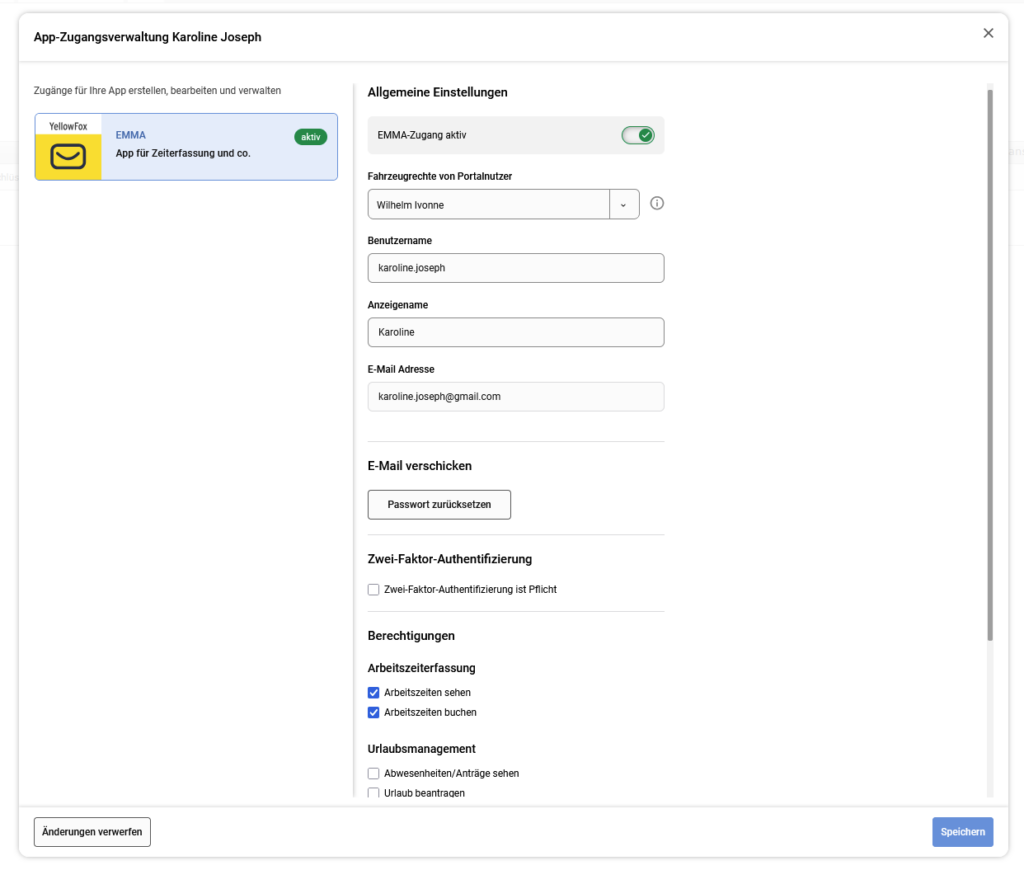Image resolution: width=1024 pixels, height=870 pixels.
Task: Check Abwesenheiten/Anträge sehen checkbox
Action: click(374, 773)
